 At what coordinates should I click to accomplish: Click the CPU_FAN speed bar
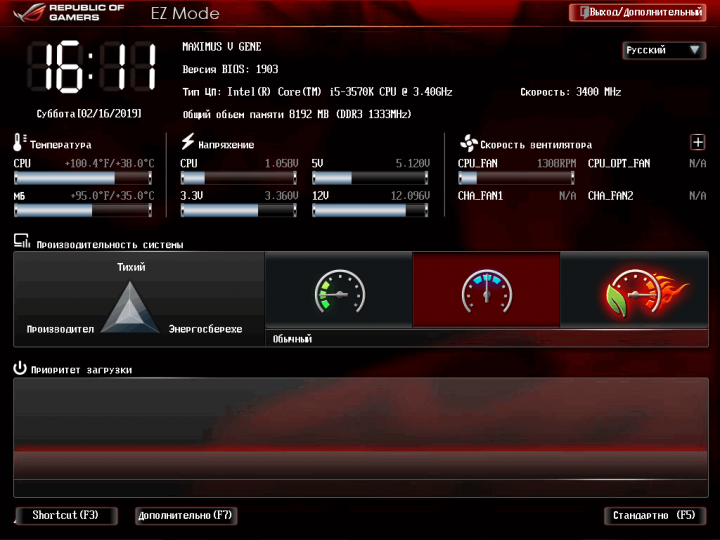tap(516, 178)
